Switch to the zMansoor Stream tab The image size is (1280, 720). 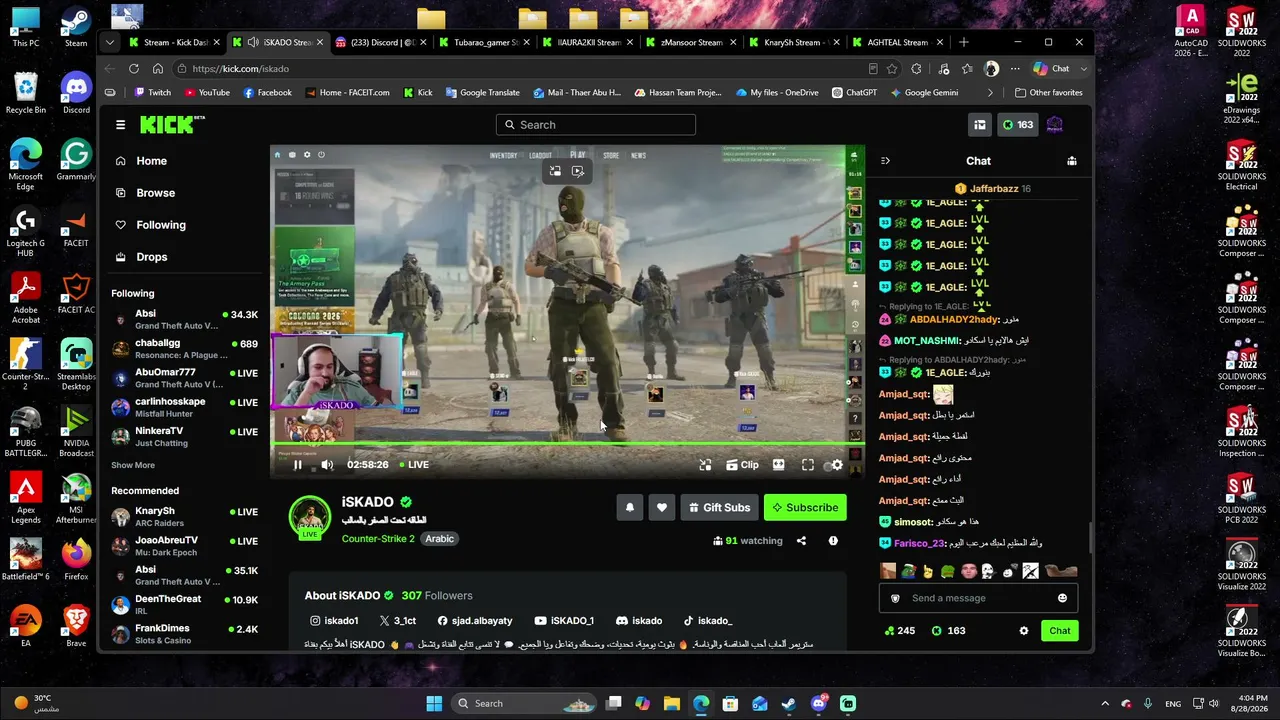pyautogui.click(x=690, y=43)
